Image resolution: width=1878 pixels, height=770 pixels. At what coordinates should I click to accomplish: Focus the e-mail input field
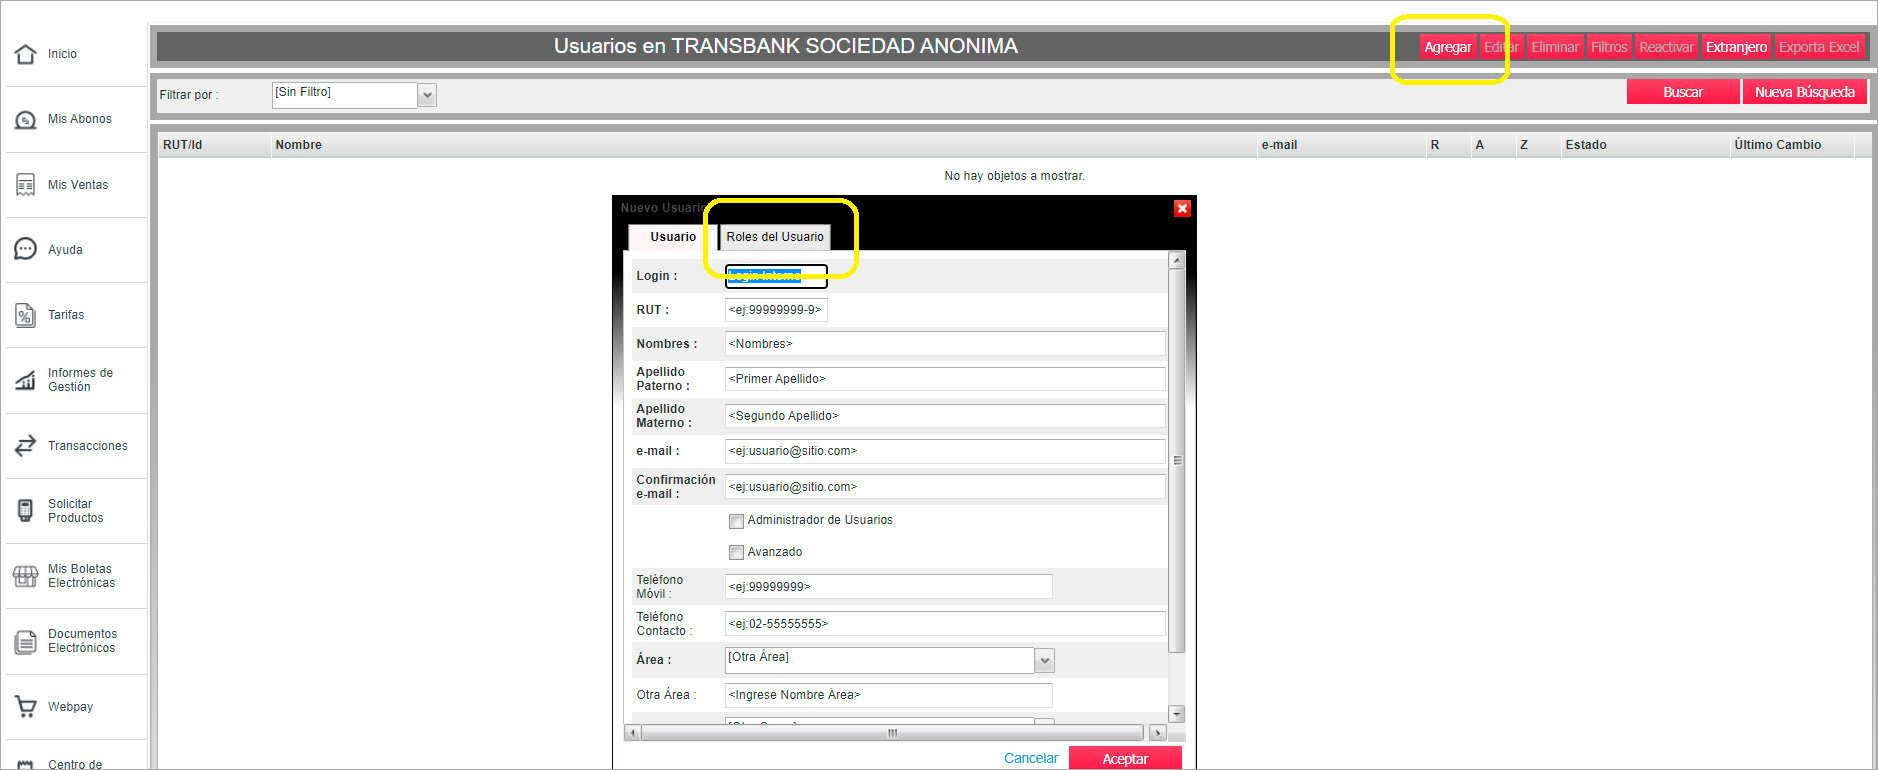coord(945,451)
